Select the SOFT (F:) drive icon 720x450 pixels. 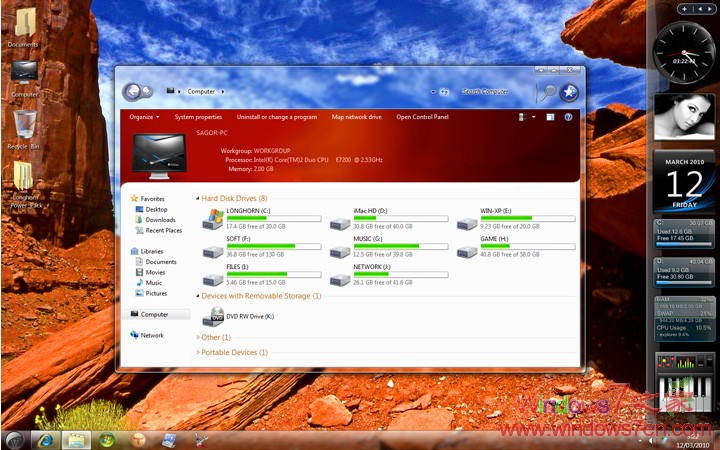coord(213,252)
